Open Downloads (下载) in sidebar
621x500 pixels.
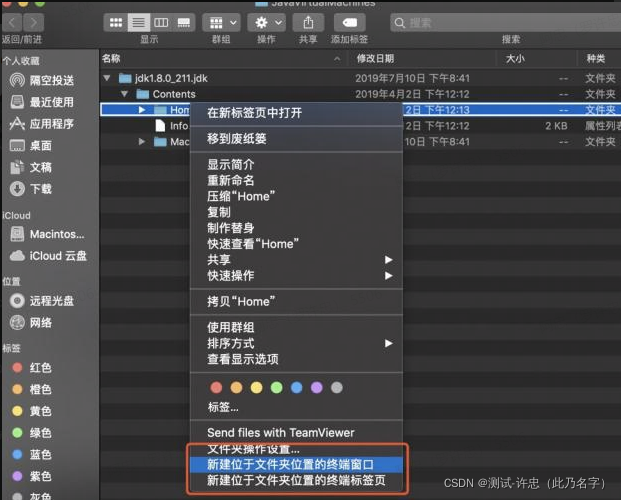[x=31, y=189]
